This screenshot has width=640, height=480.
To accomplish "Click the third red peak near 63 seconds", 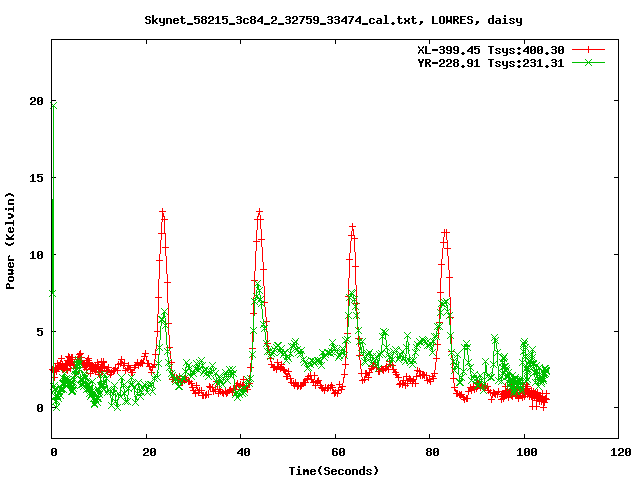I will pos(353,226).
